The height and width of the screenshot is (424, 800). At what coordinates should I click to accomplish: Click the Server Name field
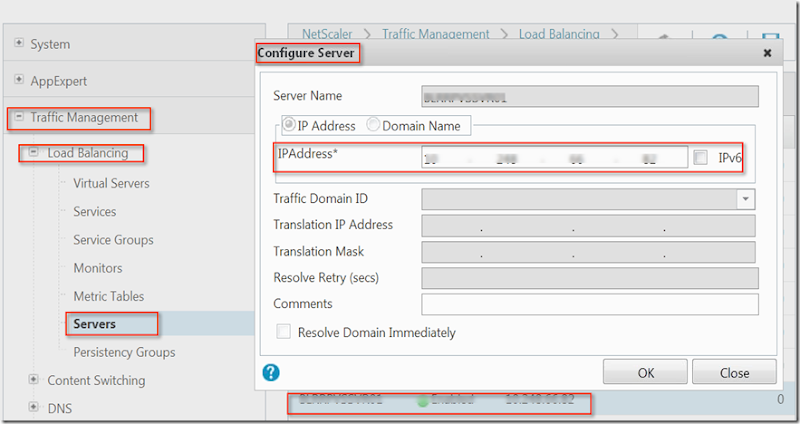(590, 96)
